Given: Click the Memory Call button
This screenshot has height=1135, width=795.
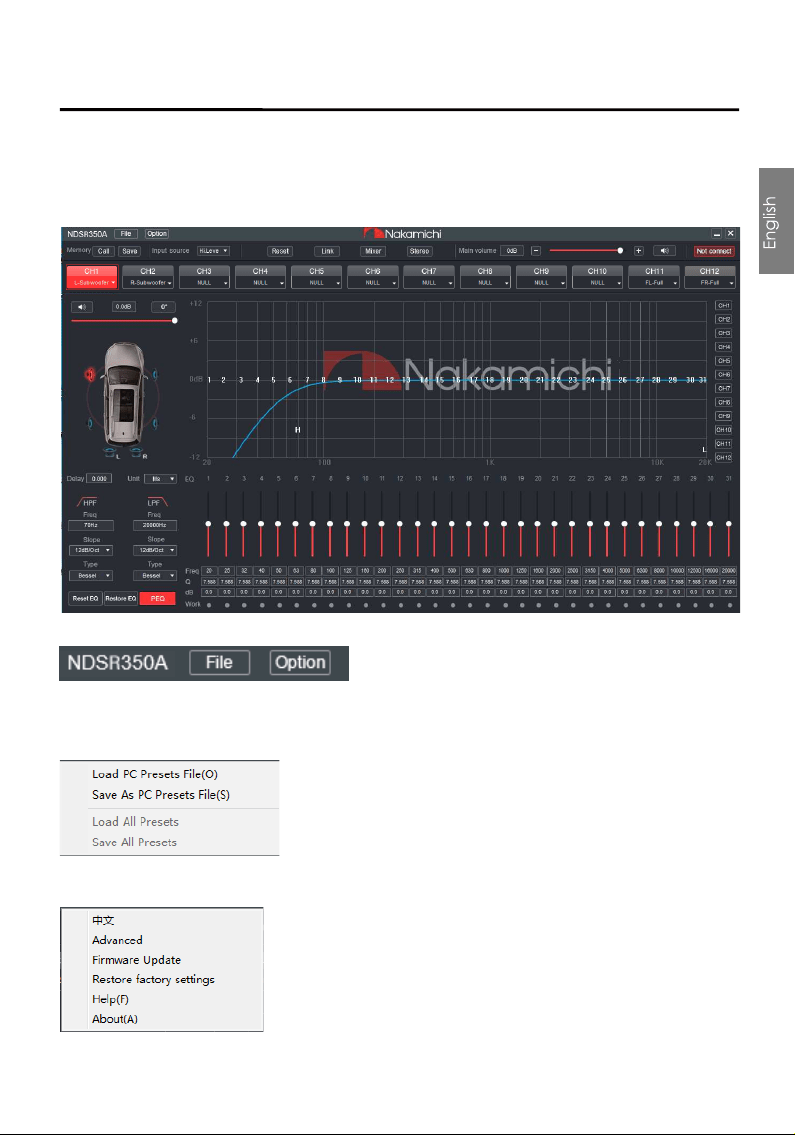Looking at the screenshot, I should (104, 251).
